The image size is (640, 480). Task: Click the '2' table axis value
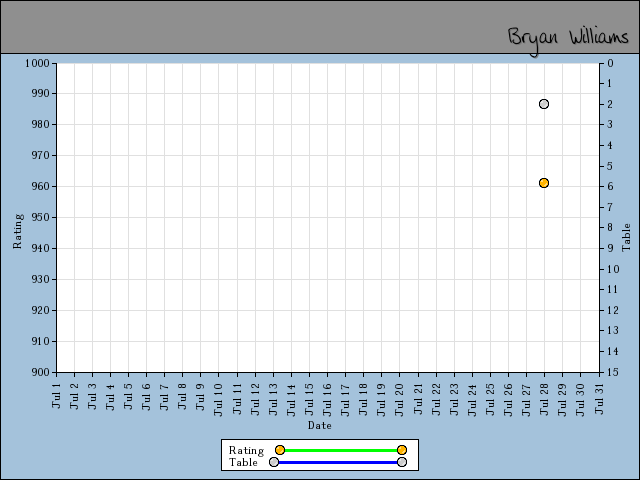pos(610,104)
